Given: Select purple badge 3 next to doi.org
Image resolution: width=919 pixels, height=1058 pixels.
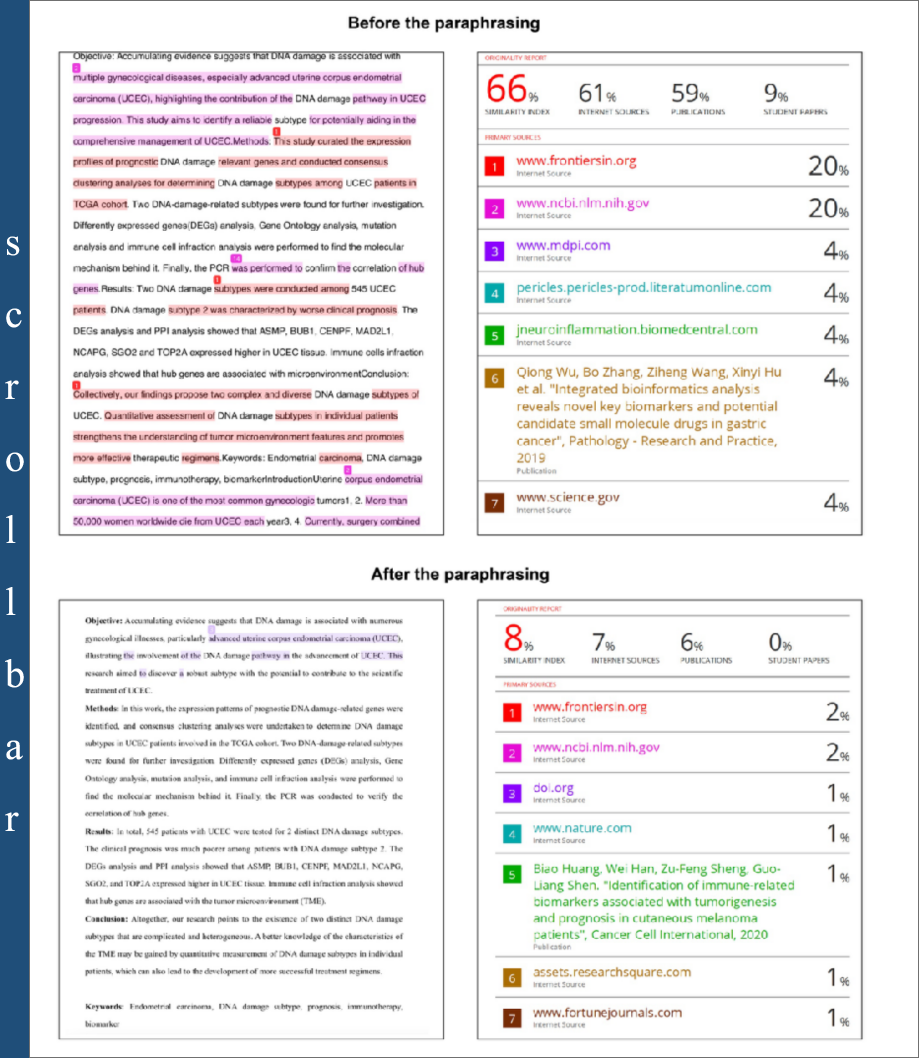Looking at the screenshot, I should click(512, 794).
